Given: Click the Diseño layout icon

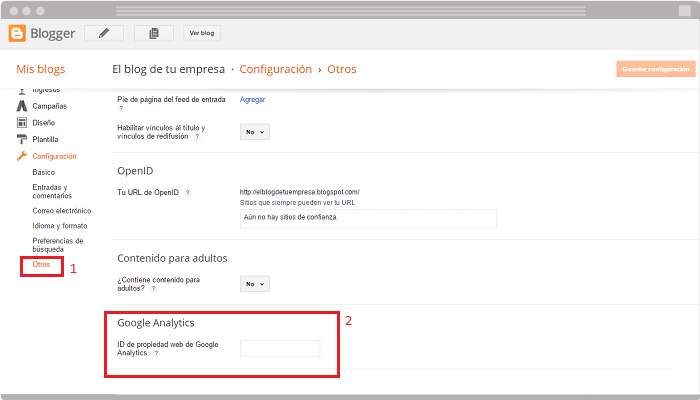Looking at the screenshot, I should point(21,123).
